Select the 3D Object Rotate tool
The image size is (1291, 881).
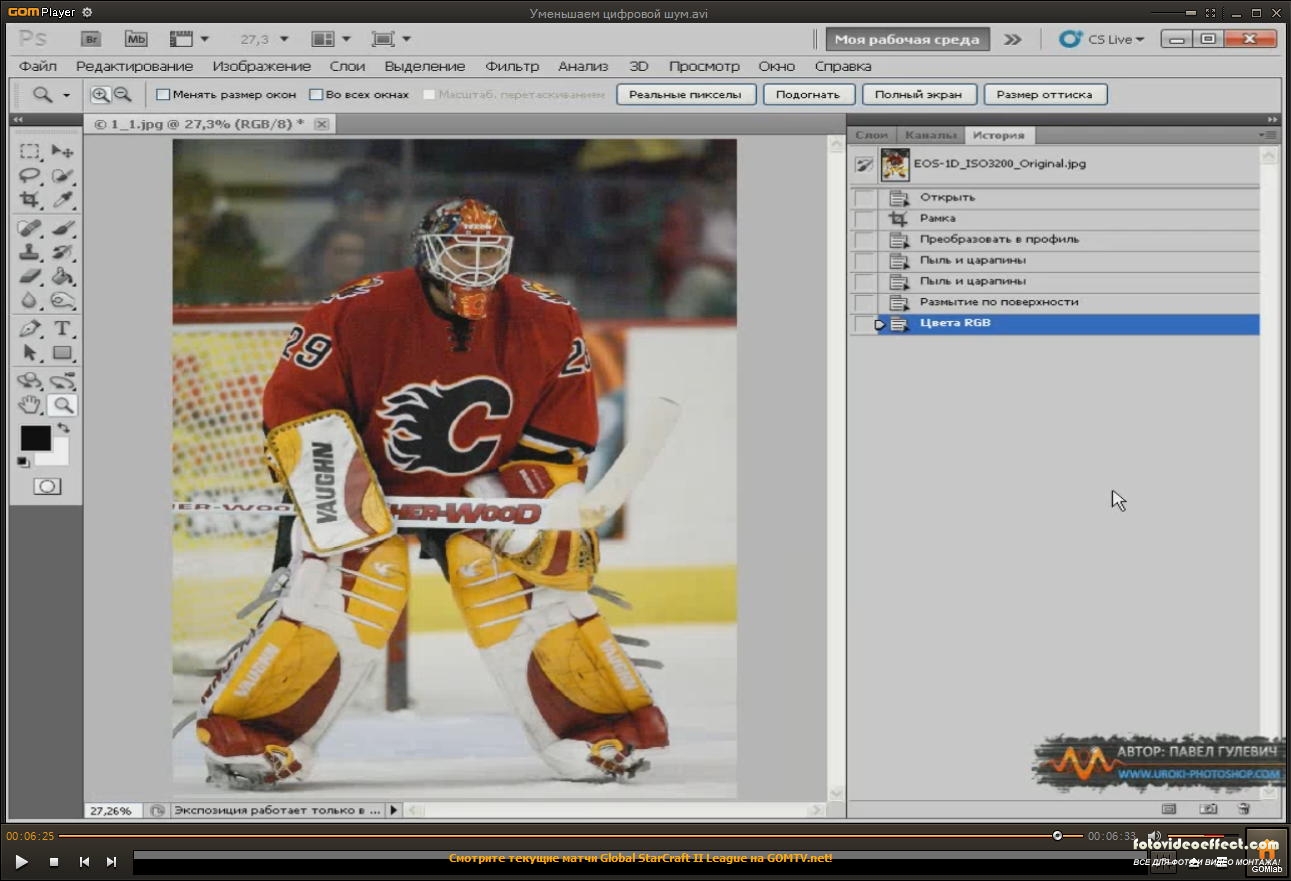point(30,381)
